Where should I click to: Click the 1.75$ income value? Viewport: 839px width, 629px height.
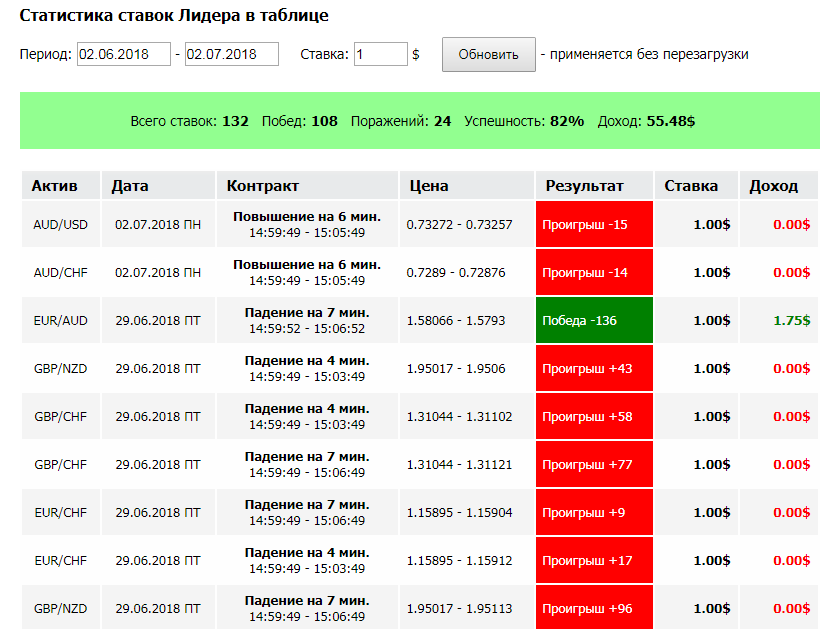coord(791,321)
